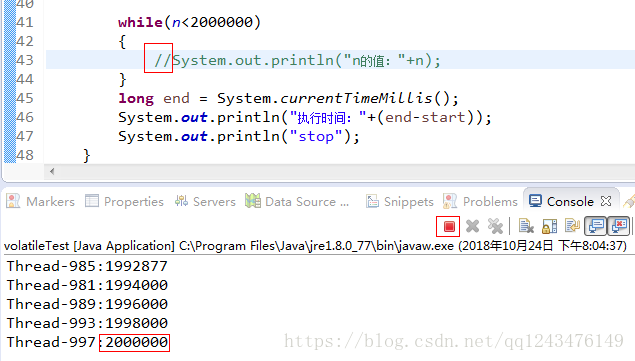Click line number 43 in the gutter
Image resolution: width=635 pixels, height=361 pixels.
click(25, 60)
